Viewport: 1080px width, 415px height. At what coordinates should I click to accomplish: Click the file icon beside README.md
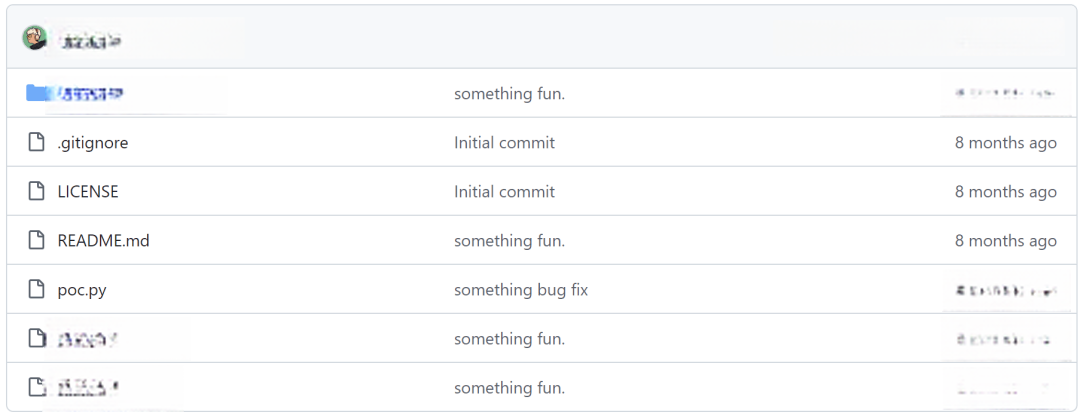tap(37, 241)
